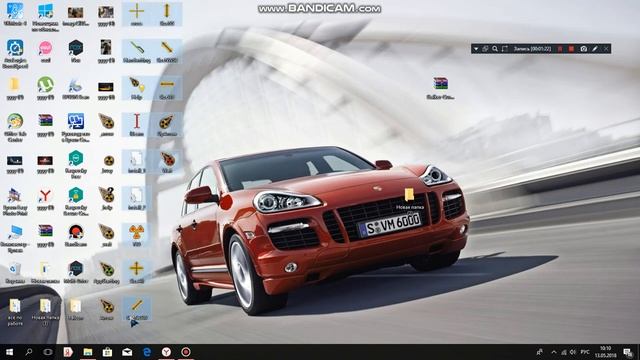Image resolution: width=640 pixels, height=360 pixels.
Task: Open the clock and date flyout
Action: pyautogui.click(x=606, y=352)
